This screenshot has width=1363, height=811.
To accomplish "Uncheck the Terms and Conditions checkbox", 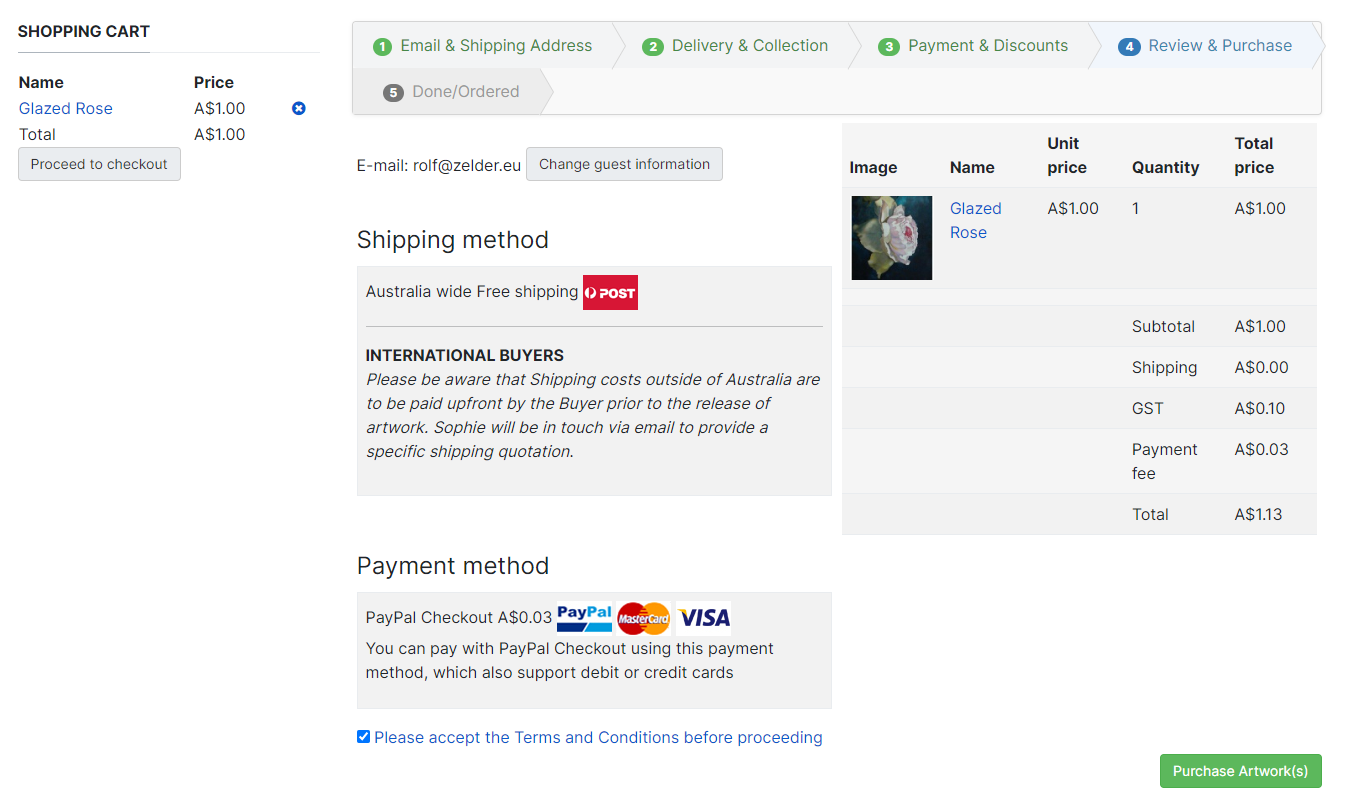I will point(363,737).
